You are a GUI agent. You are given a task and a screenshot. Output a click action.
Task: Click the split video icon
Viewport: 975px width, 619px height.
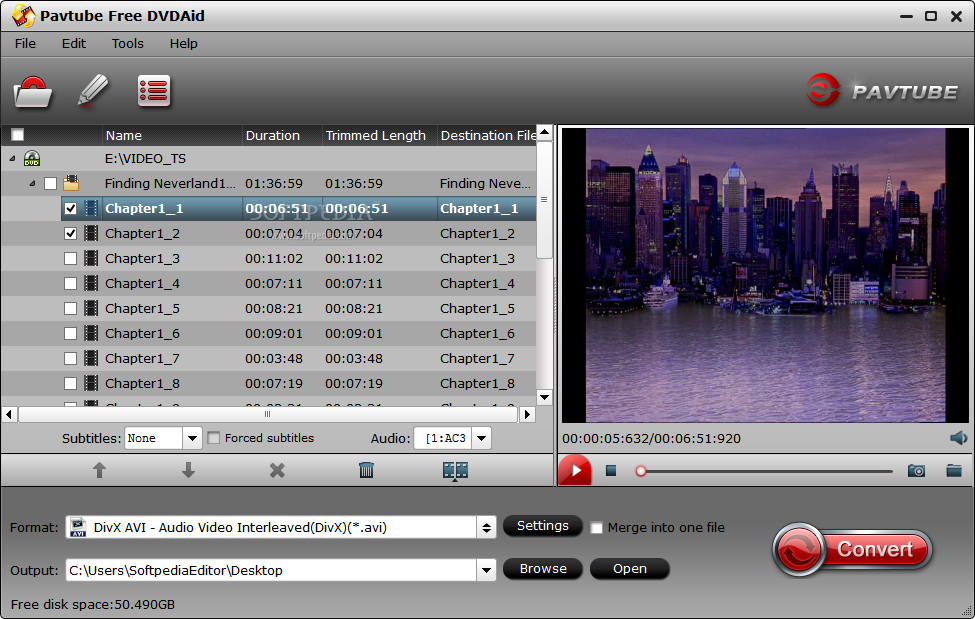point(455,471)
